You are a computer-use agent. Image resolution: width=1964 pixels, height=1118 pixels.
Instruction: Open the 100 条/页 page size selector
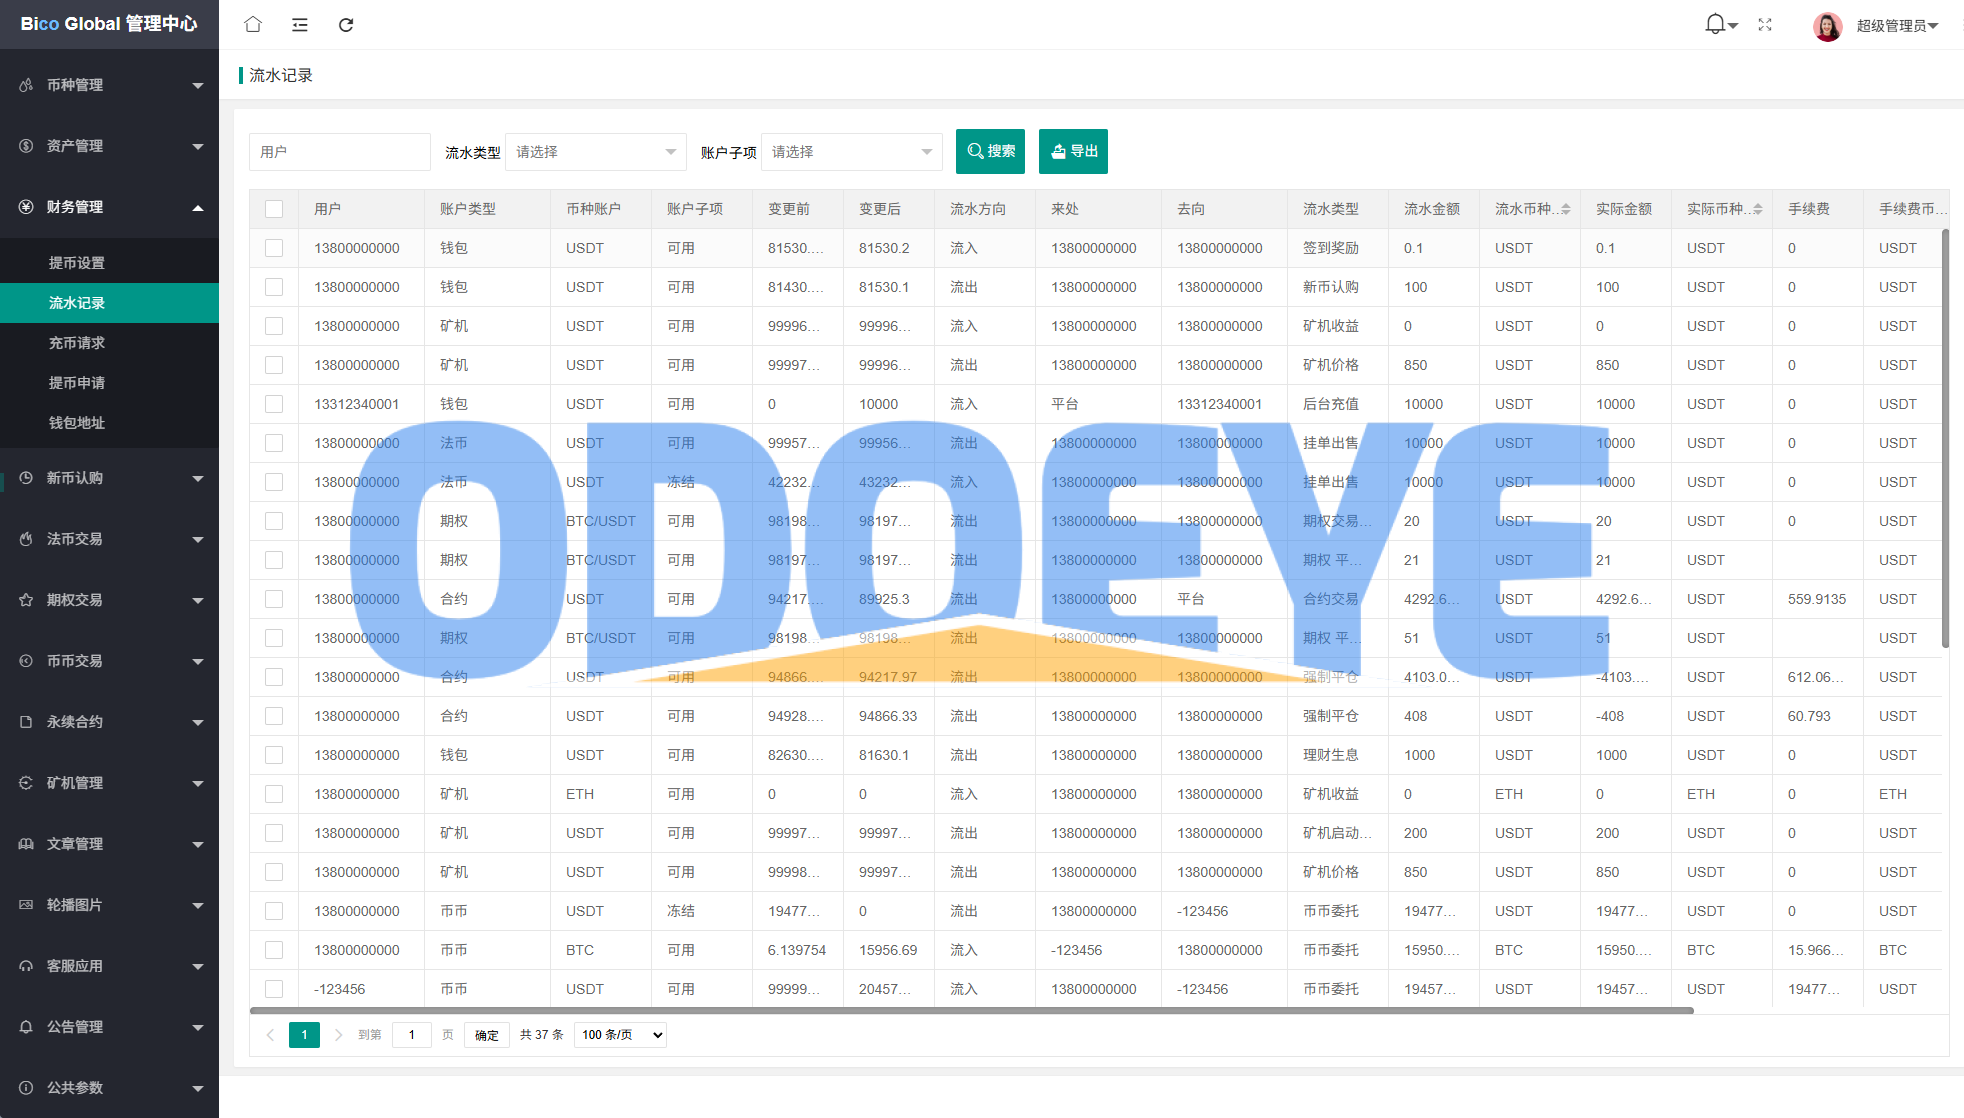point(621,1035)
